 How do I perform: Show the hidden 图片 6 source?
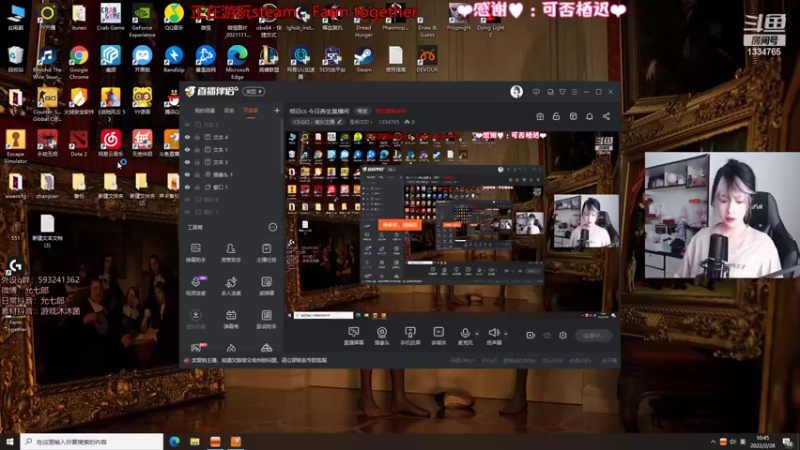(x=187, y=199)
